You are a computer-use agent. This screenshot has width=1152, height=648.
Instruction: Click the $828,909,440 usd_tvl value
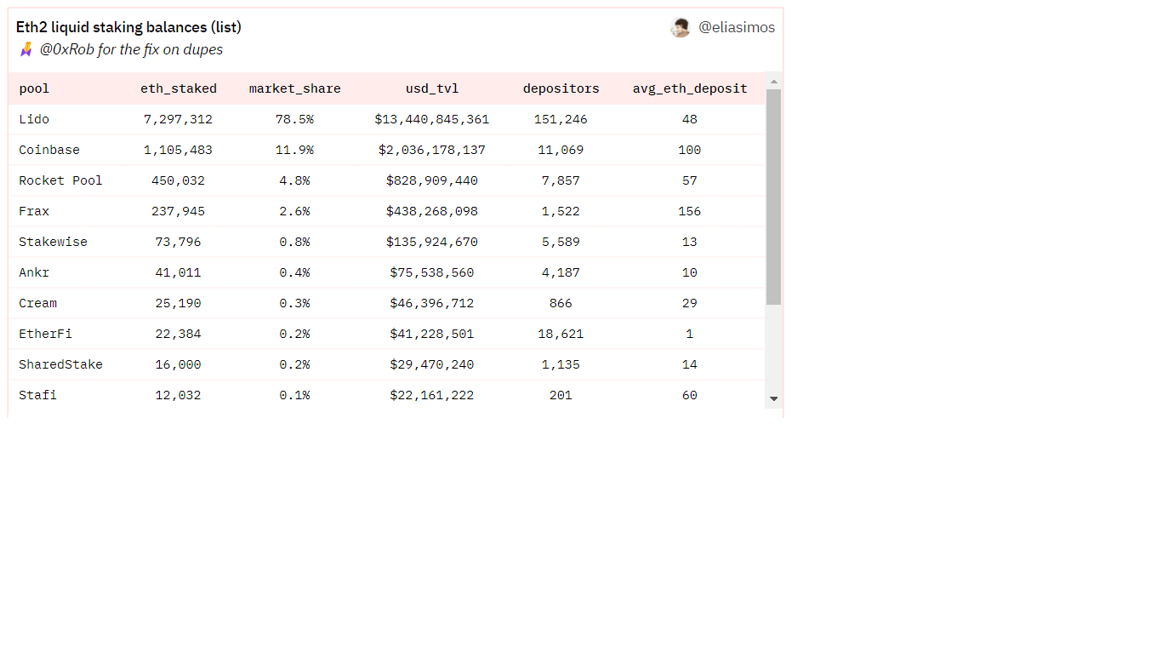(432, 181)
